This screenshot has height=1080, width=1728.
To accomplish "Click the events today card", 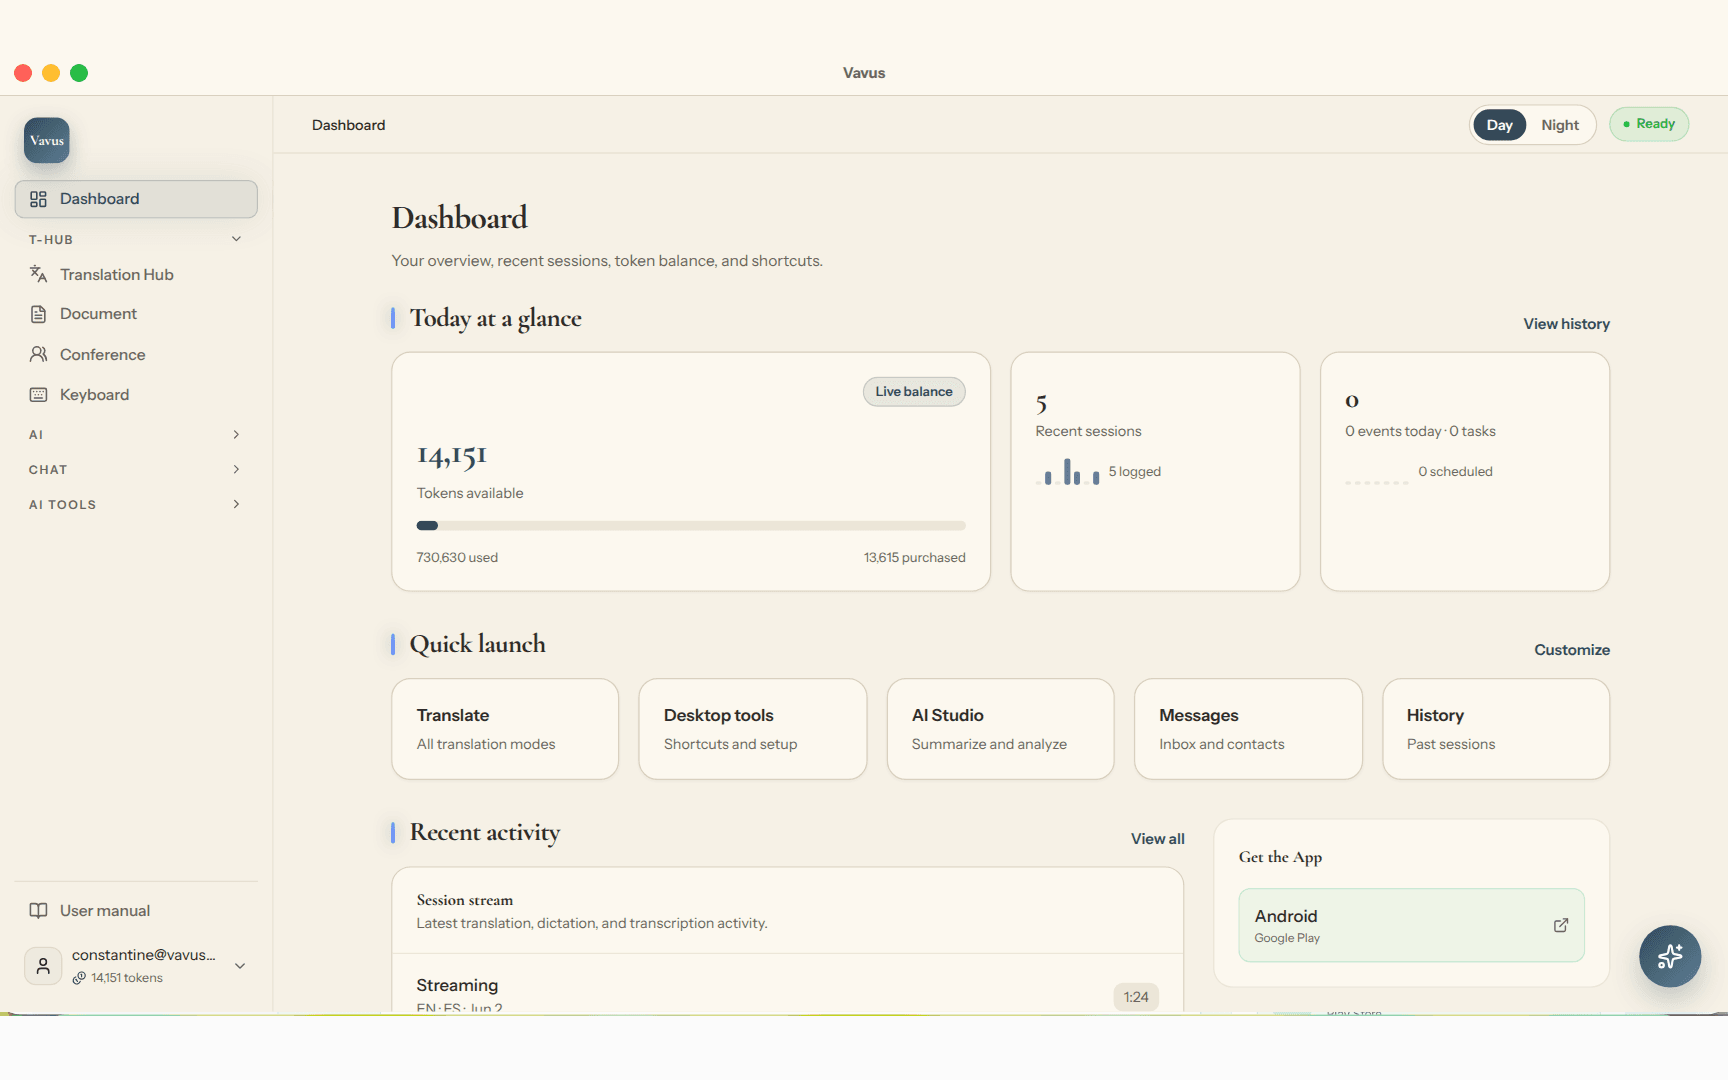I will tap(1465, 471).
